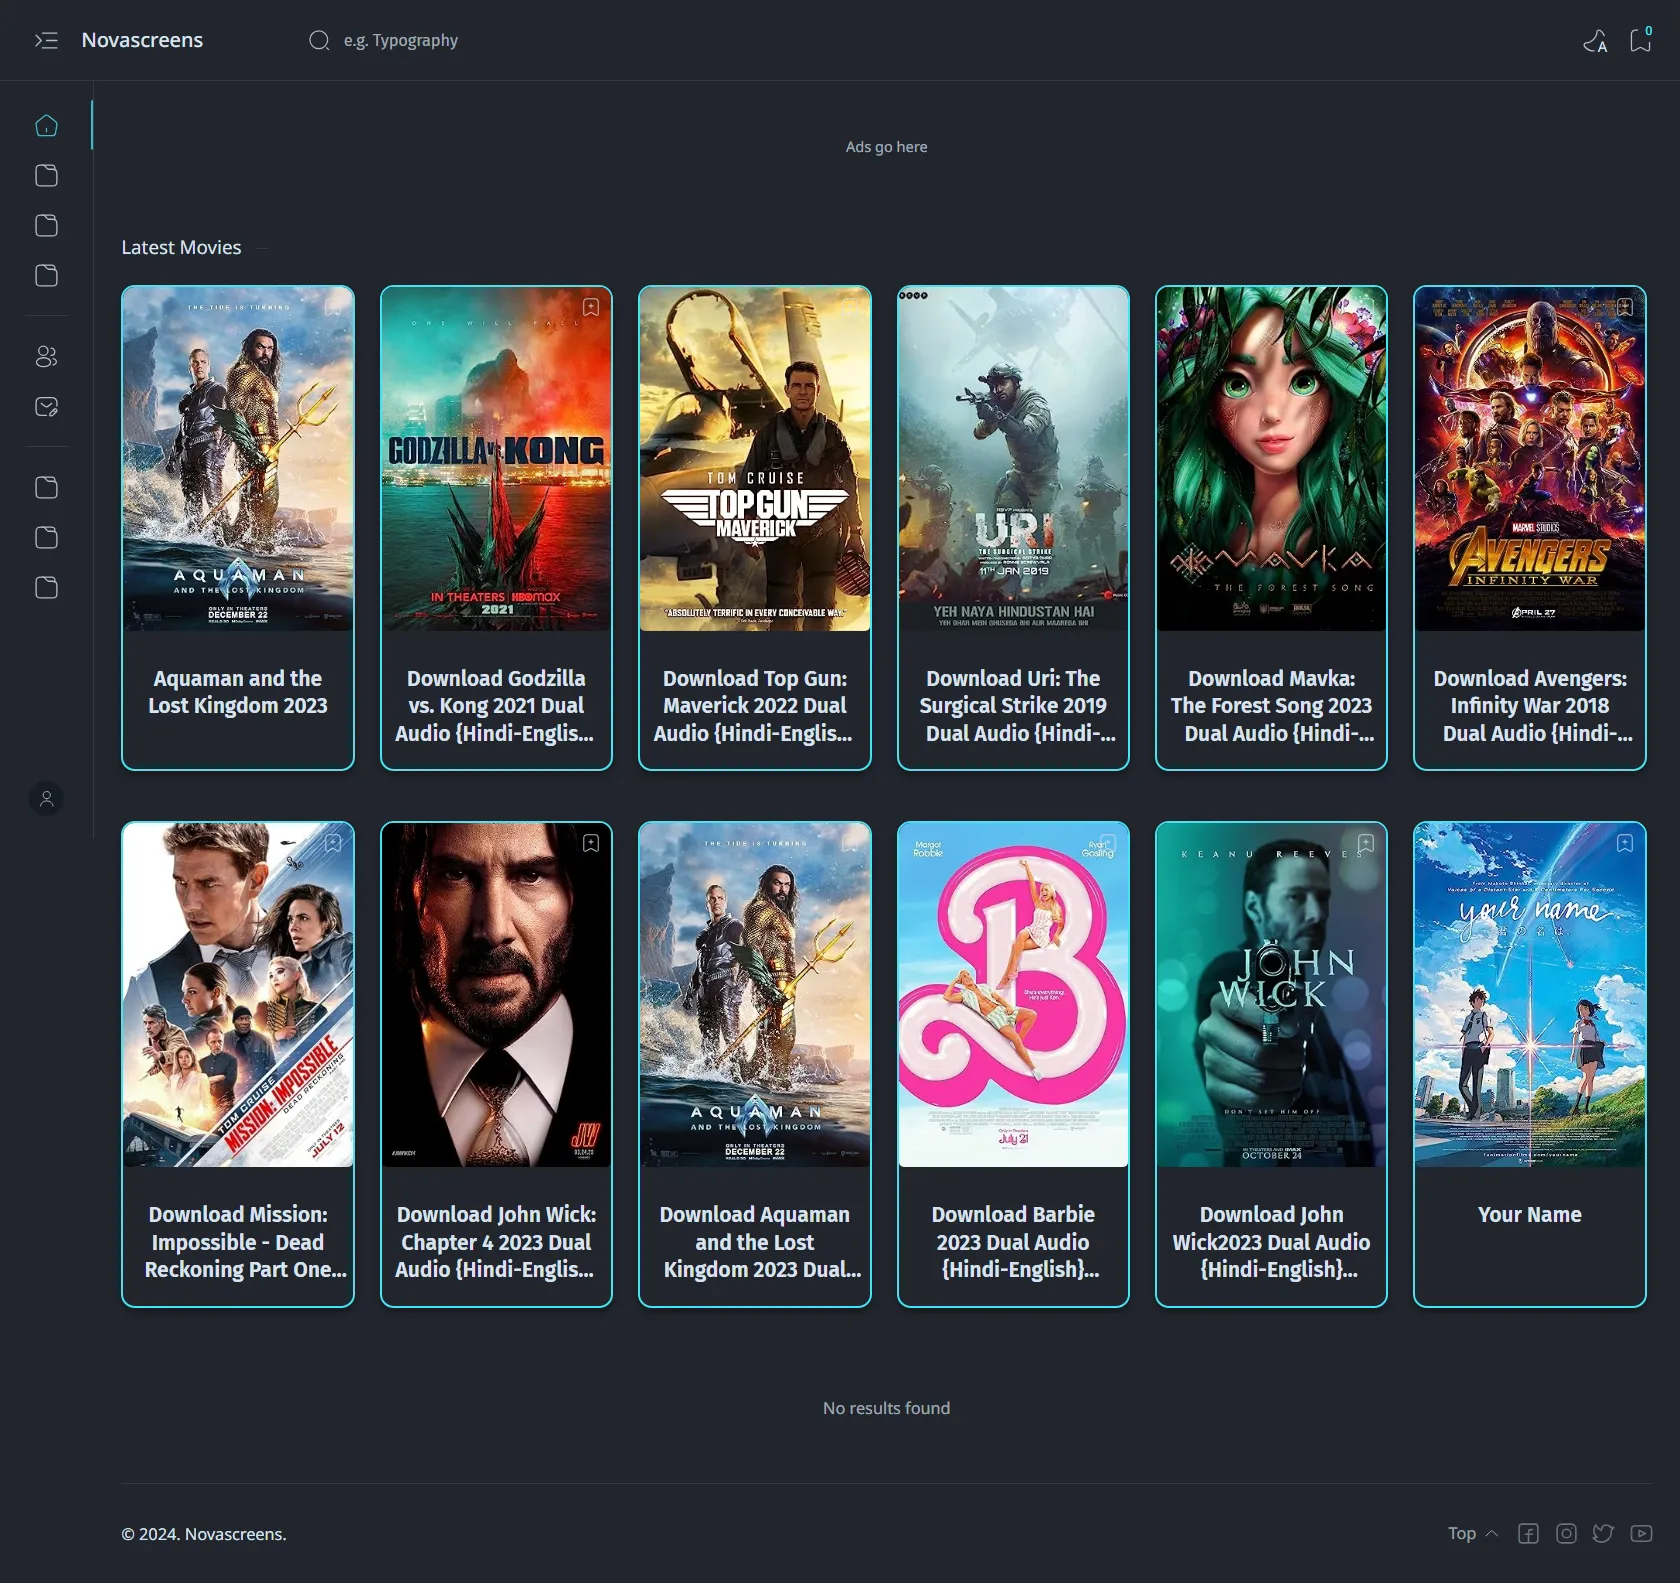This screenshot has height=1583, width=1680.
Task: Click the Barbie pink poster
Action: tap(1013, 995)
